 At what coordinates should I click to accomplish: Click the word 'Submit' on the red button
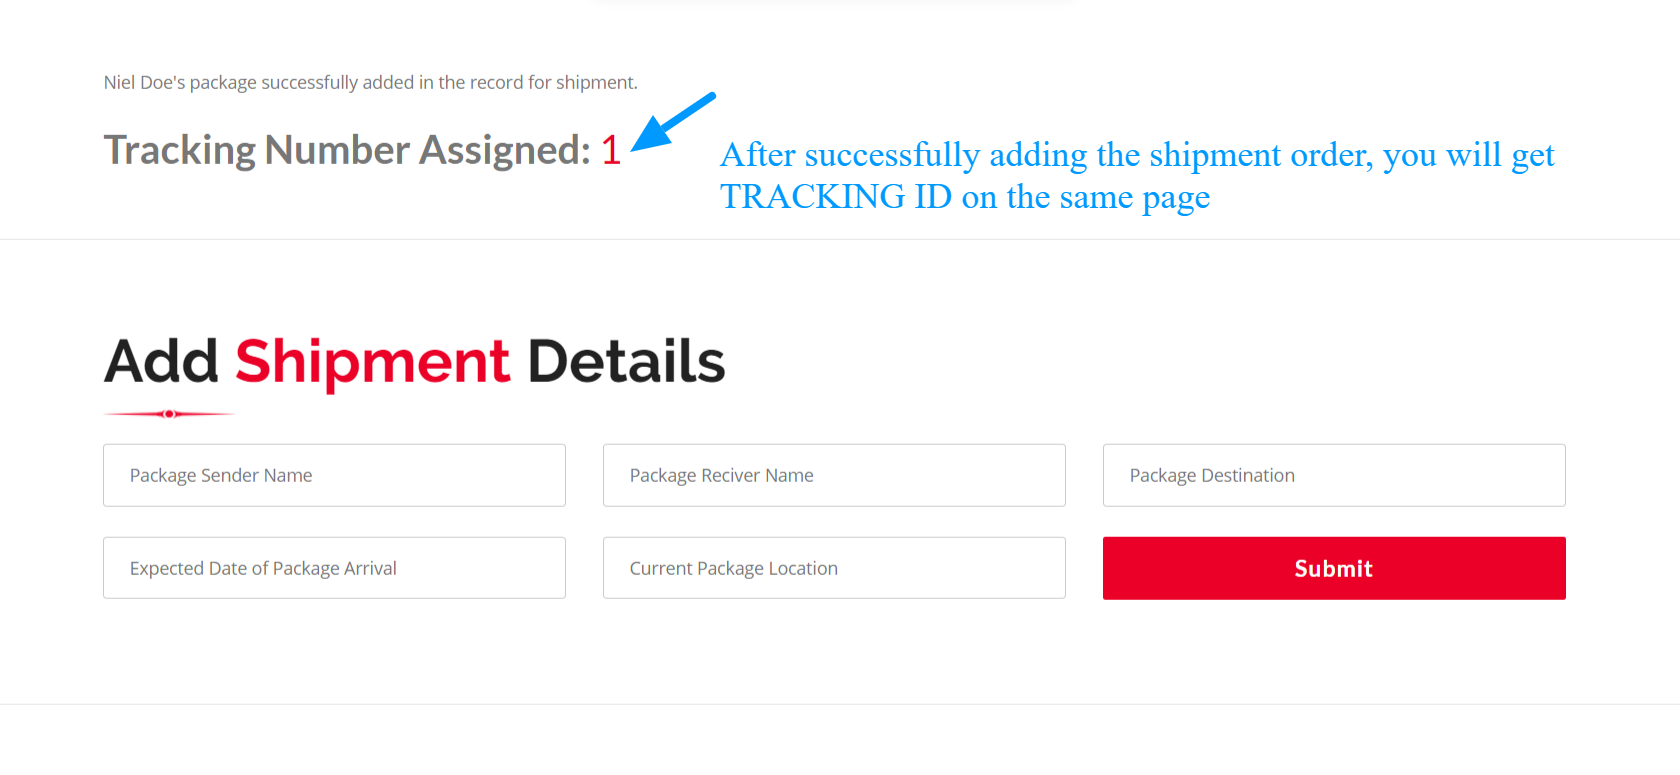point(1334,568)
